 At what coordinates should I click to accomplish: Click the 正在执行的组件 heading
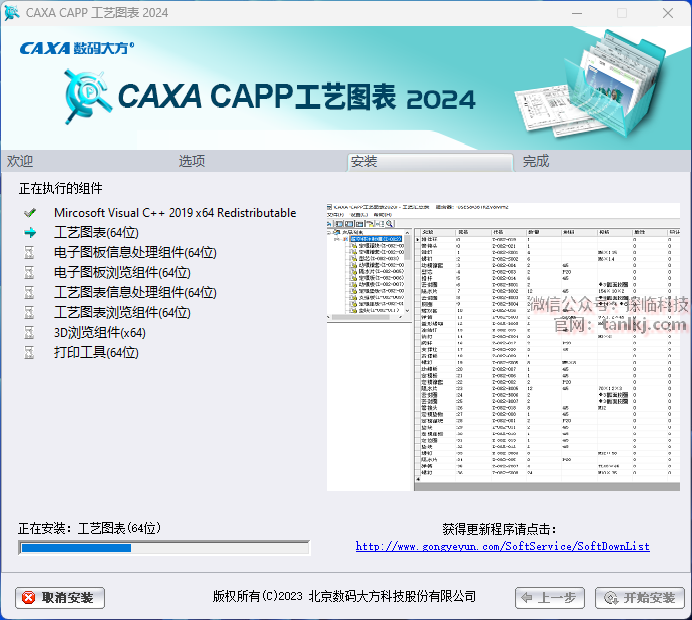(x=60, y=188)
